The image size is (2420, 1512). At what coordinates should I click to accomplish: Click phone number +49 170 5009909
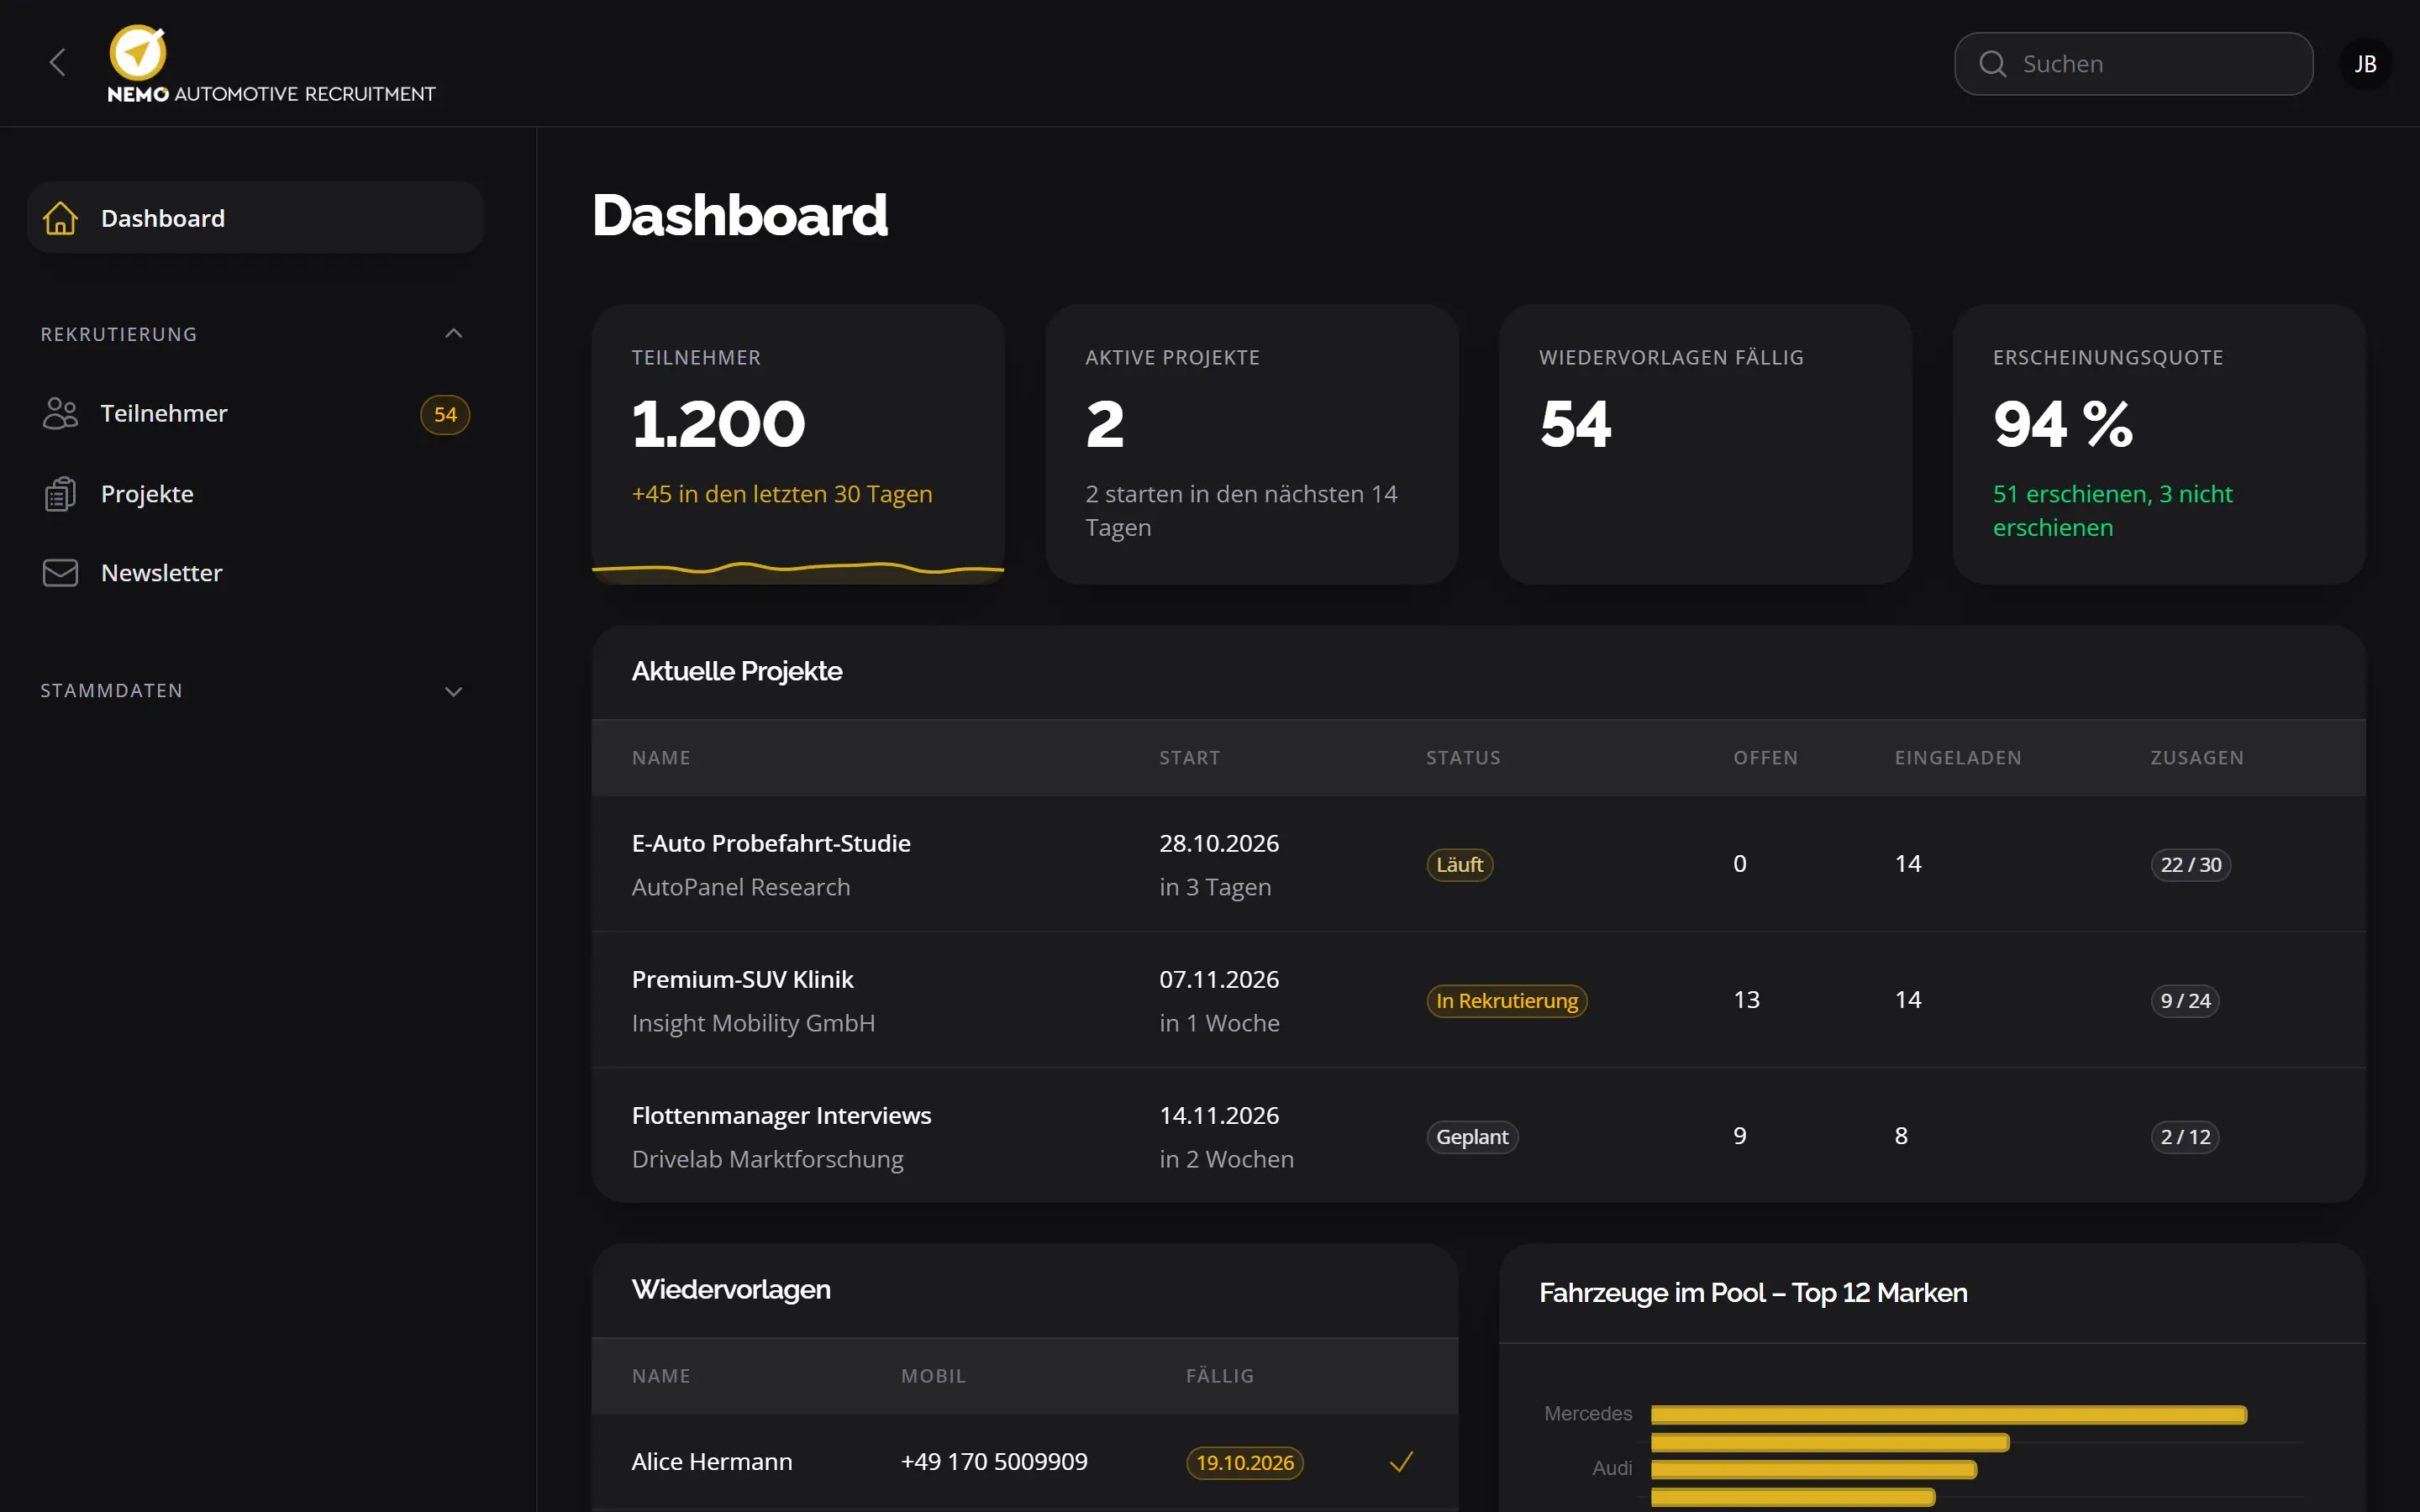994,1462
